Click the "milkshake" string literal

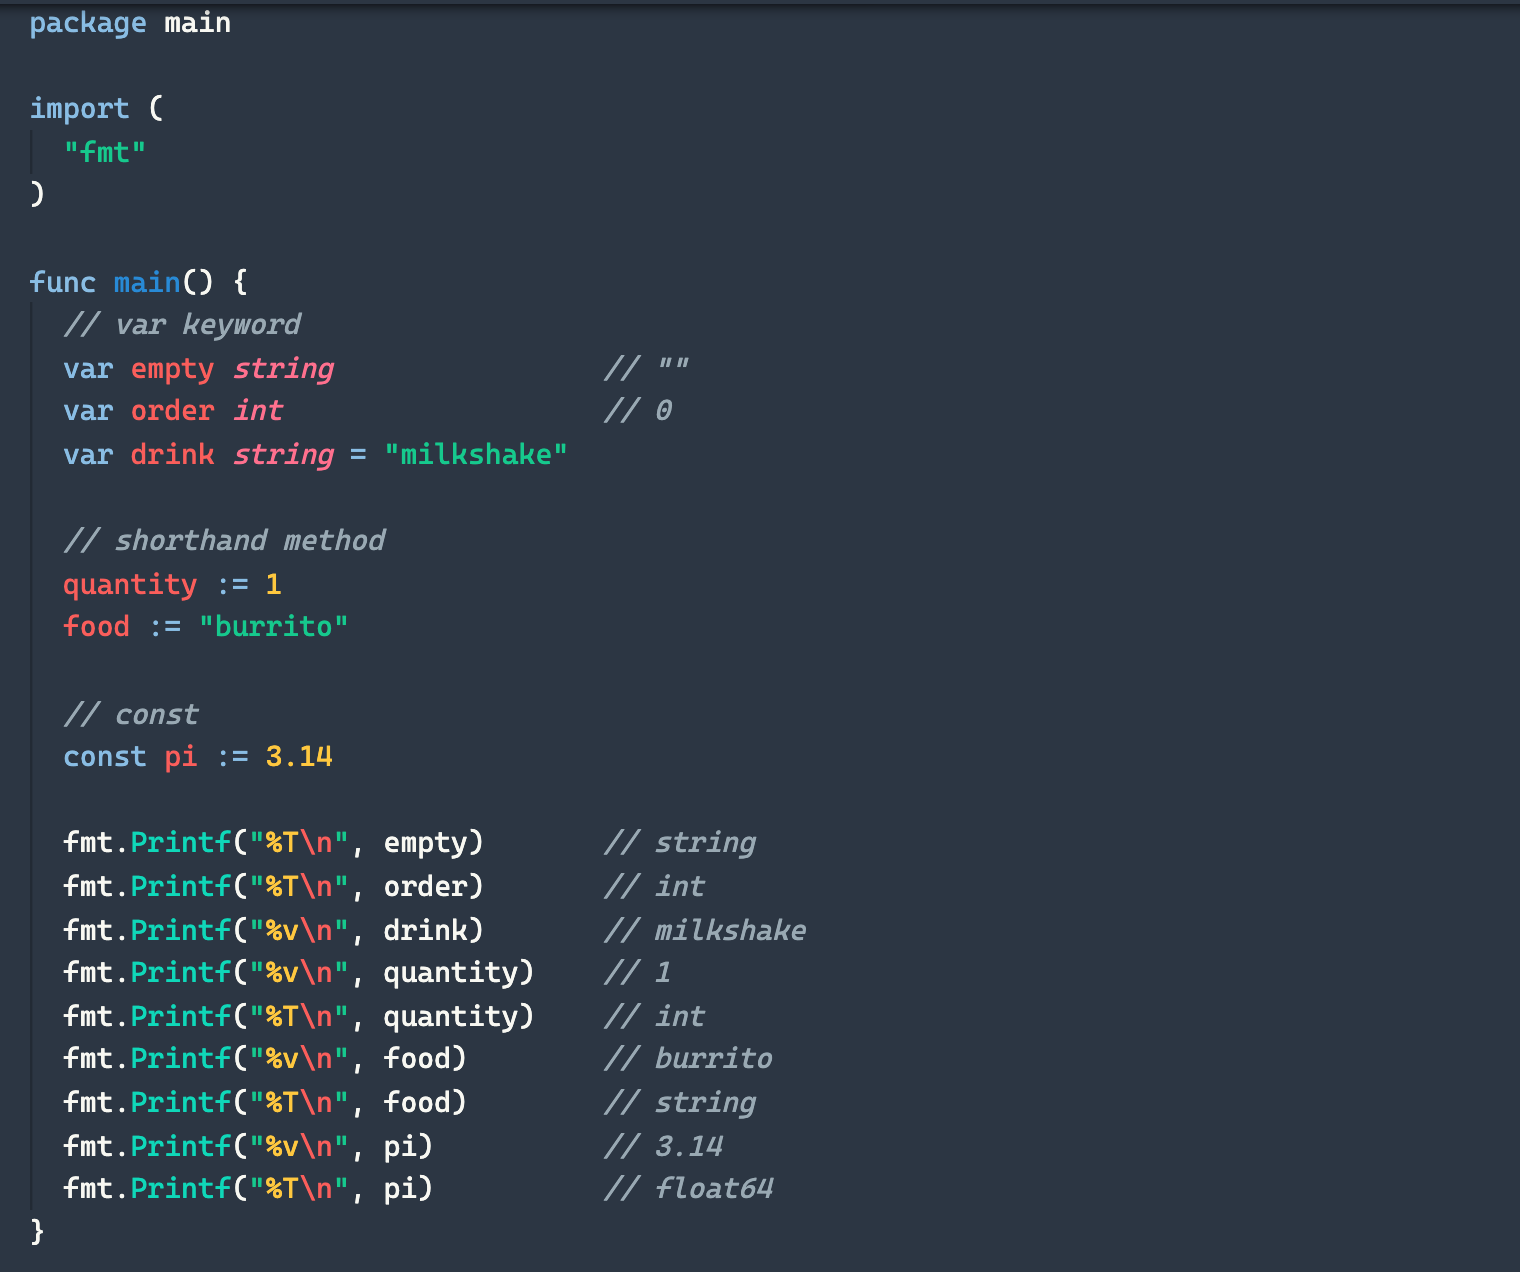click(x=476, y=455)
